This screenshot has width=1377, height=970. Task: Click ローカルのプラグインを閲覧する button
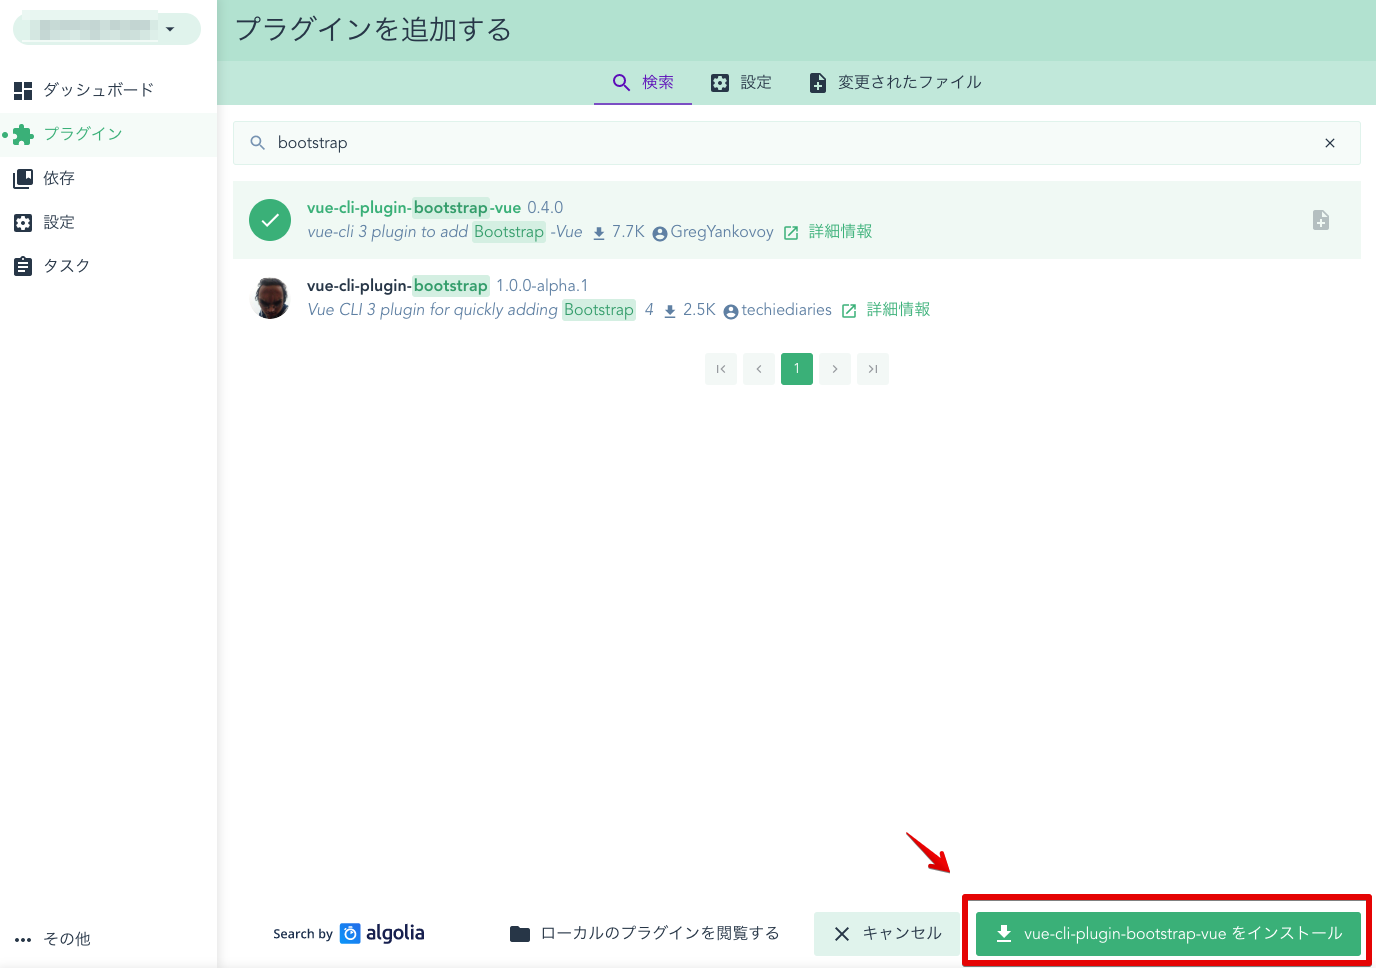coord(645,933)
